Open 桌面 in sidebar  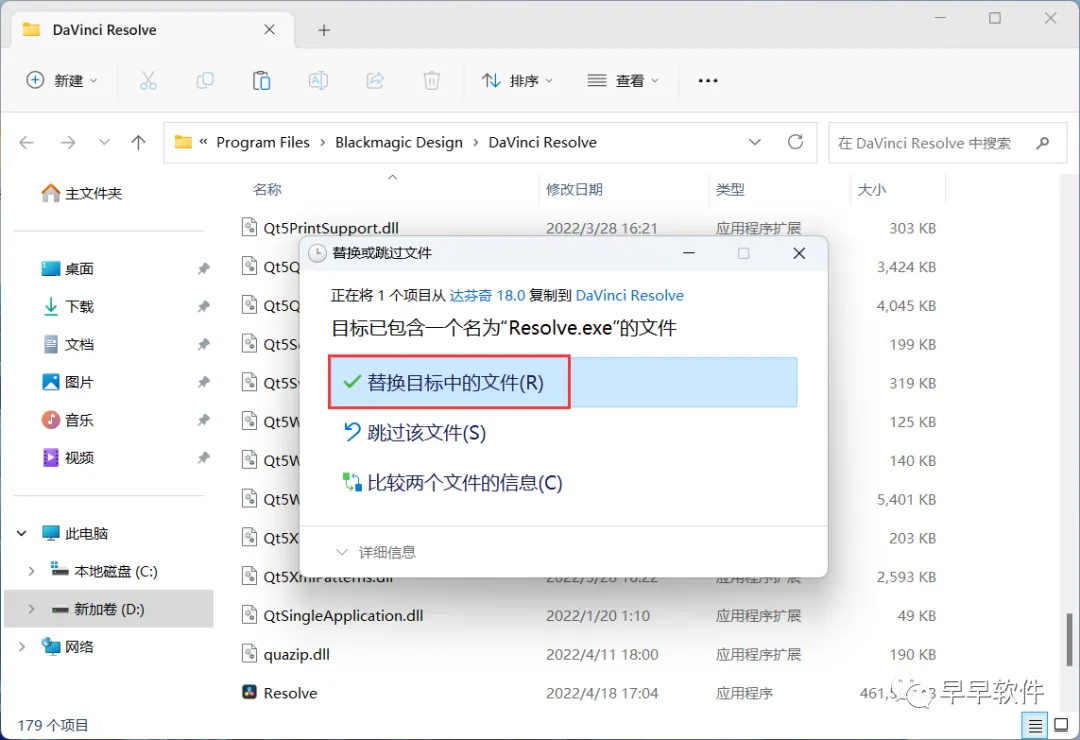click(68, 269)
